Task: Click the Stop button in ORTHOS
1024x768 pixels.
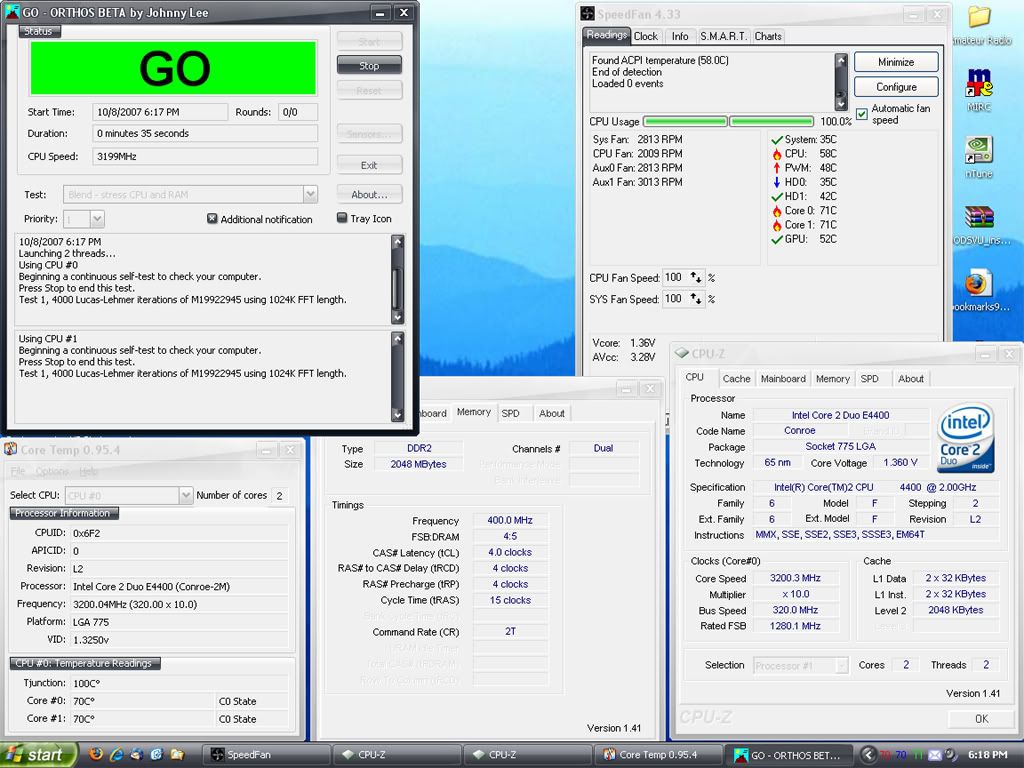Action: 369,65
